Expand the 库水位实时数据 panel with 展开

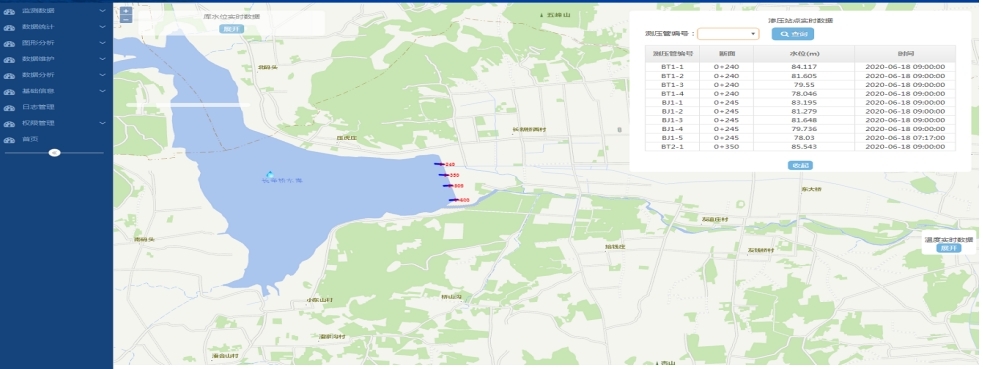click(x=231, y=29)
